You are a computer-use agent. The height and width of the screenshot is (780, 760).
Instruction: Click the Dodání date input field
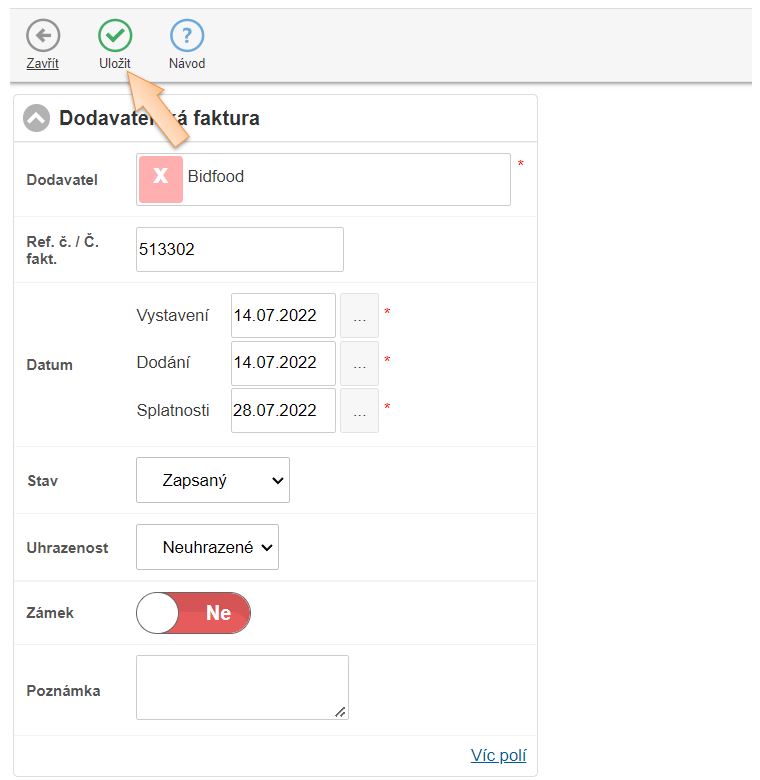pos(283,363)
